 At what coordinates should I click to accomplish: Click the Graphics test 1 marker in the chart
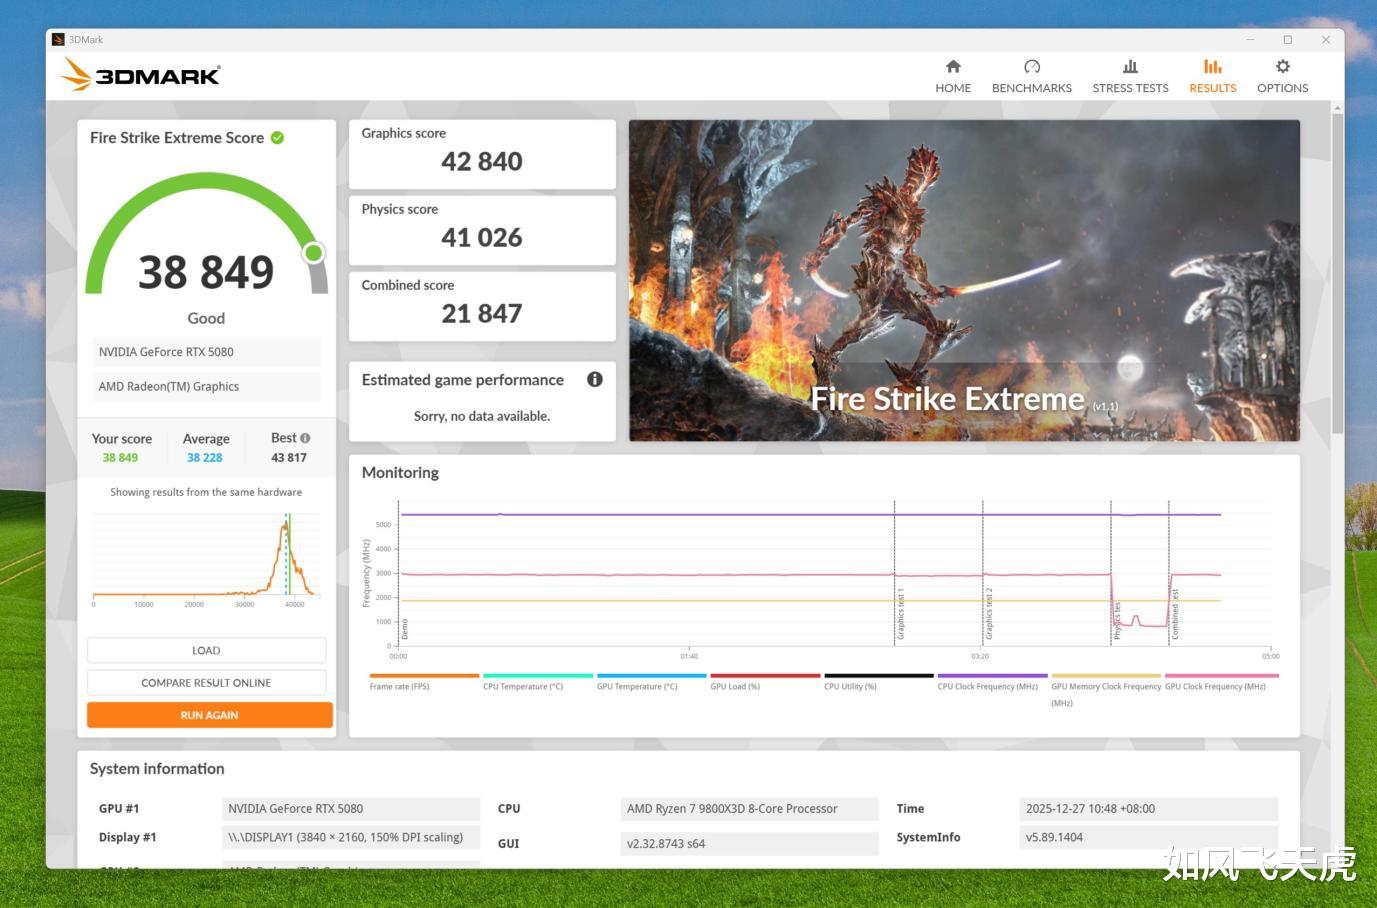(x=900, y=614)
